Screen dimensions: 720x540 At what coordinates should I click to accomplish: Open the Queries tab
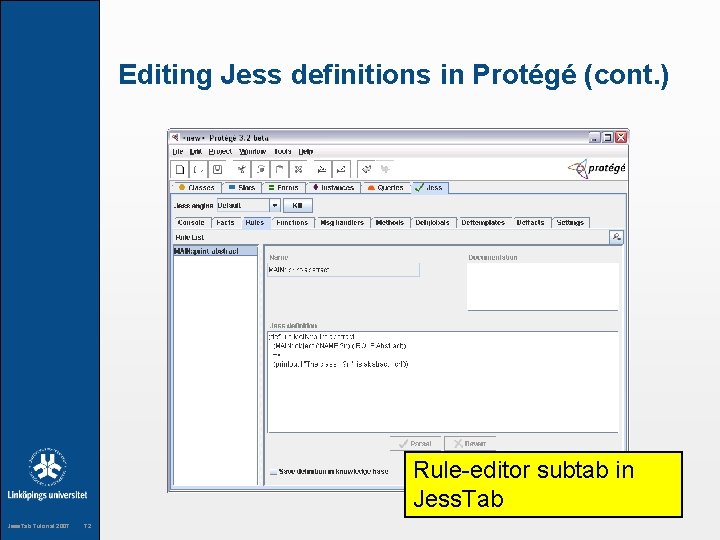pos(386,187)
